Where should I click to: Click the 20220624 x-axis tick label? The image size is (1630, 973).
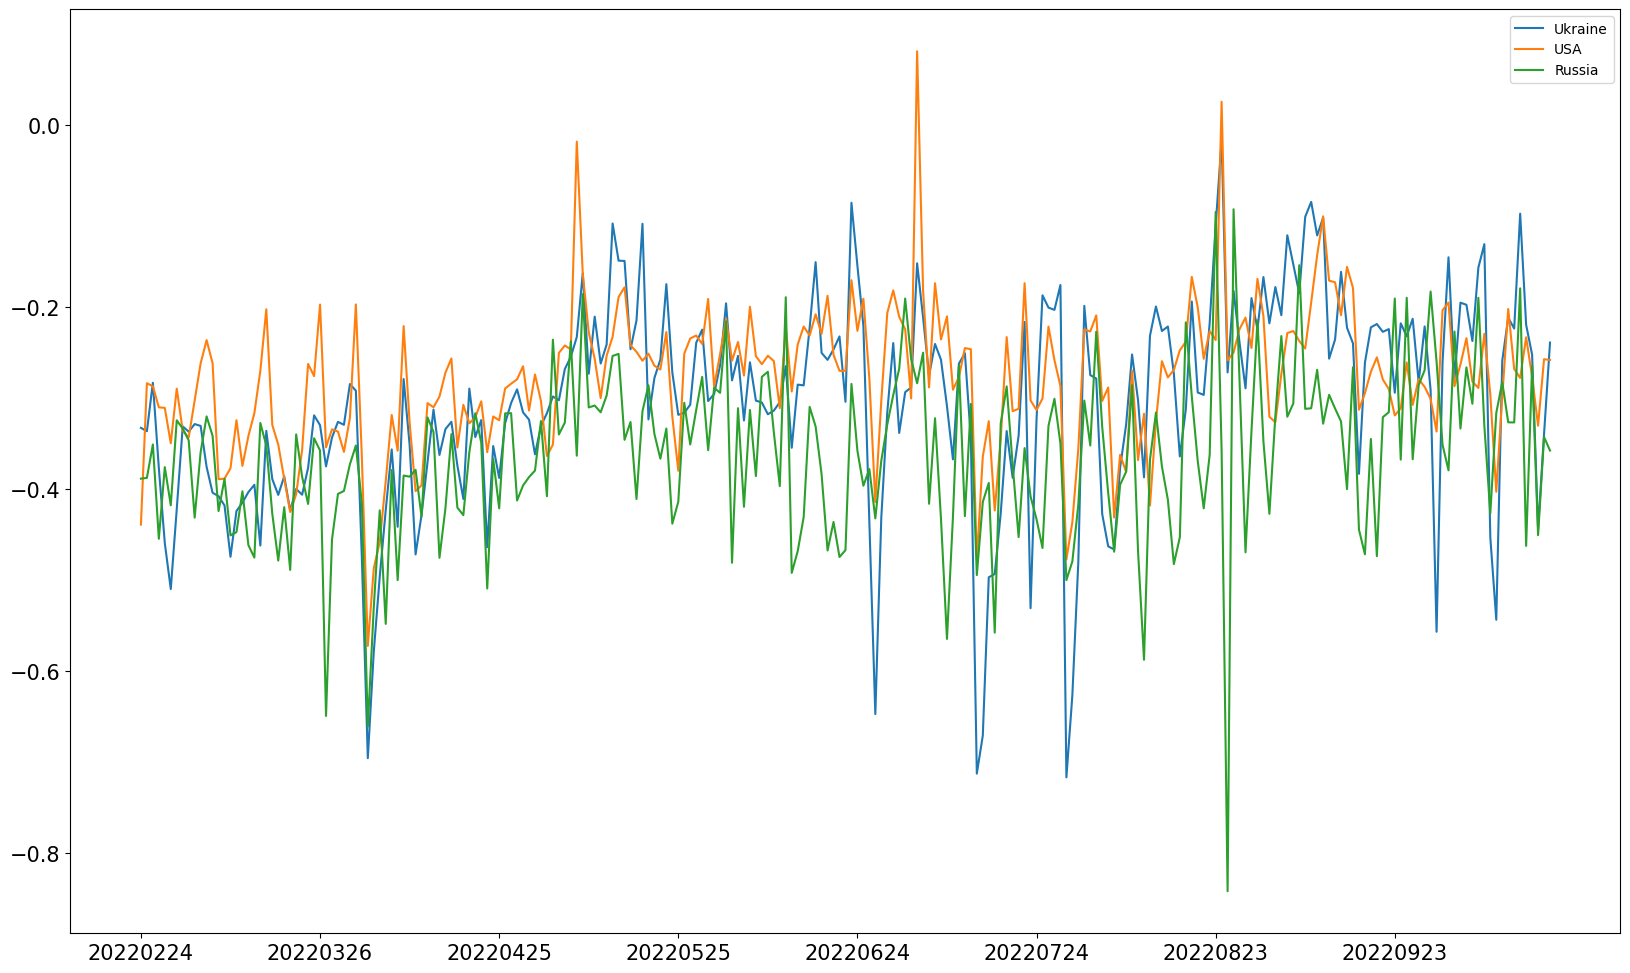tap(857, 953)
